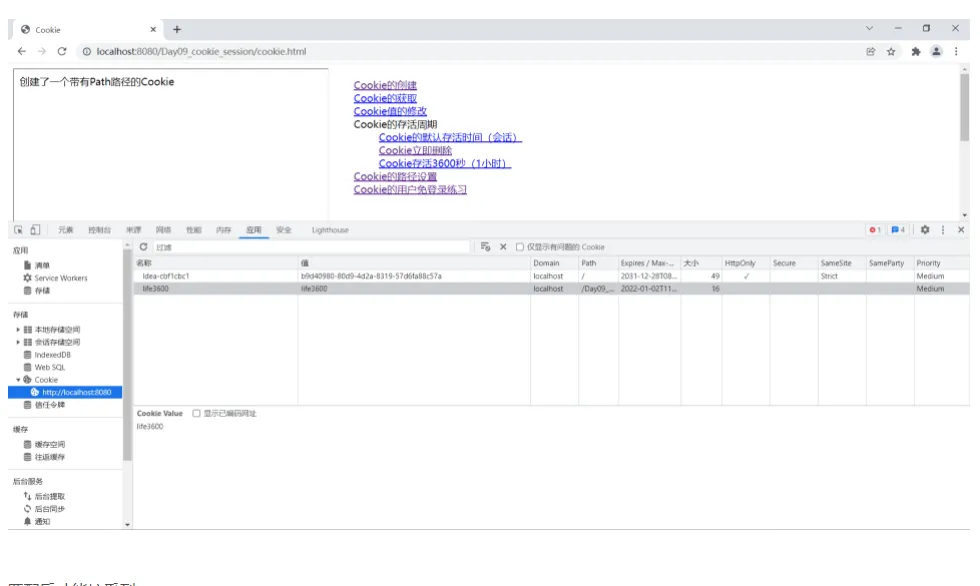Switch to the Console DevTools tab
This screenshot has height=586, width=980.
[99, 230]
